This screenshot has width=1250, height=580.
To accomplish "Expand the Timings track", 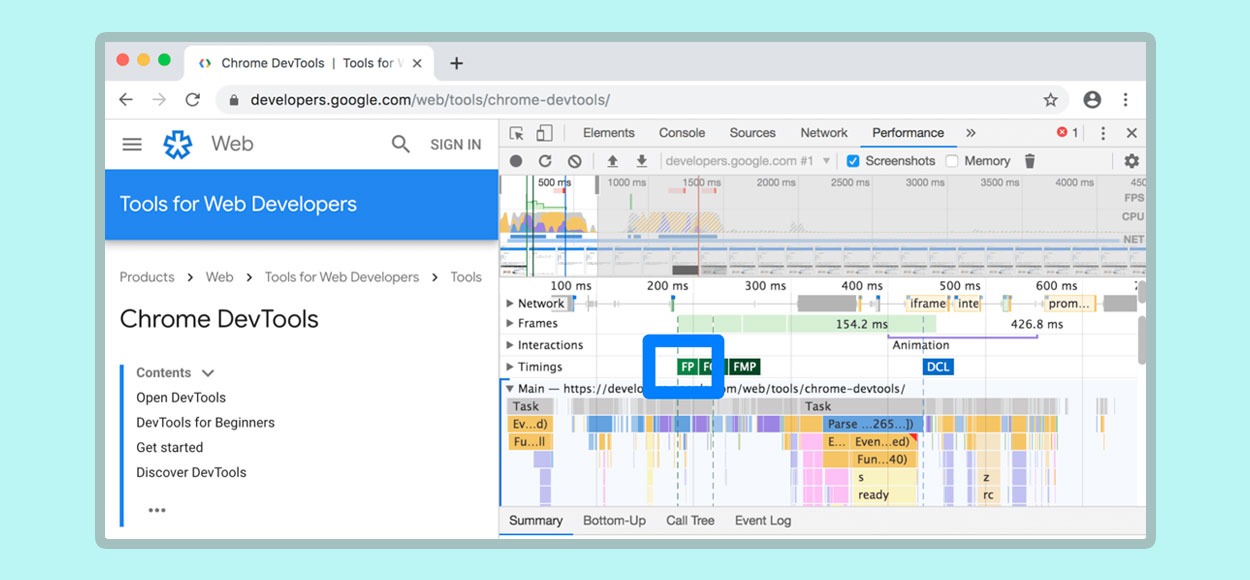I will coord(510,367).
